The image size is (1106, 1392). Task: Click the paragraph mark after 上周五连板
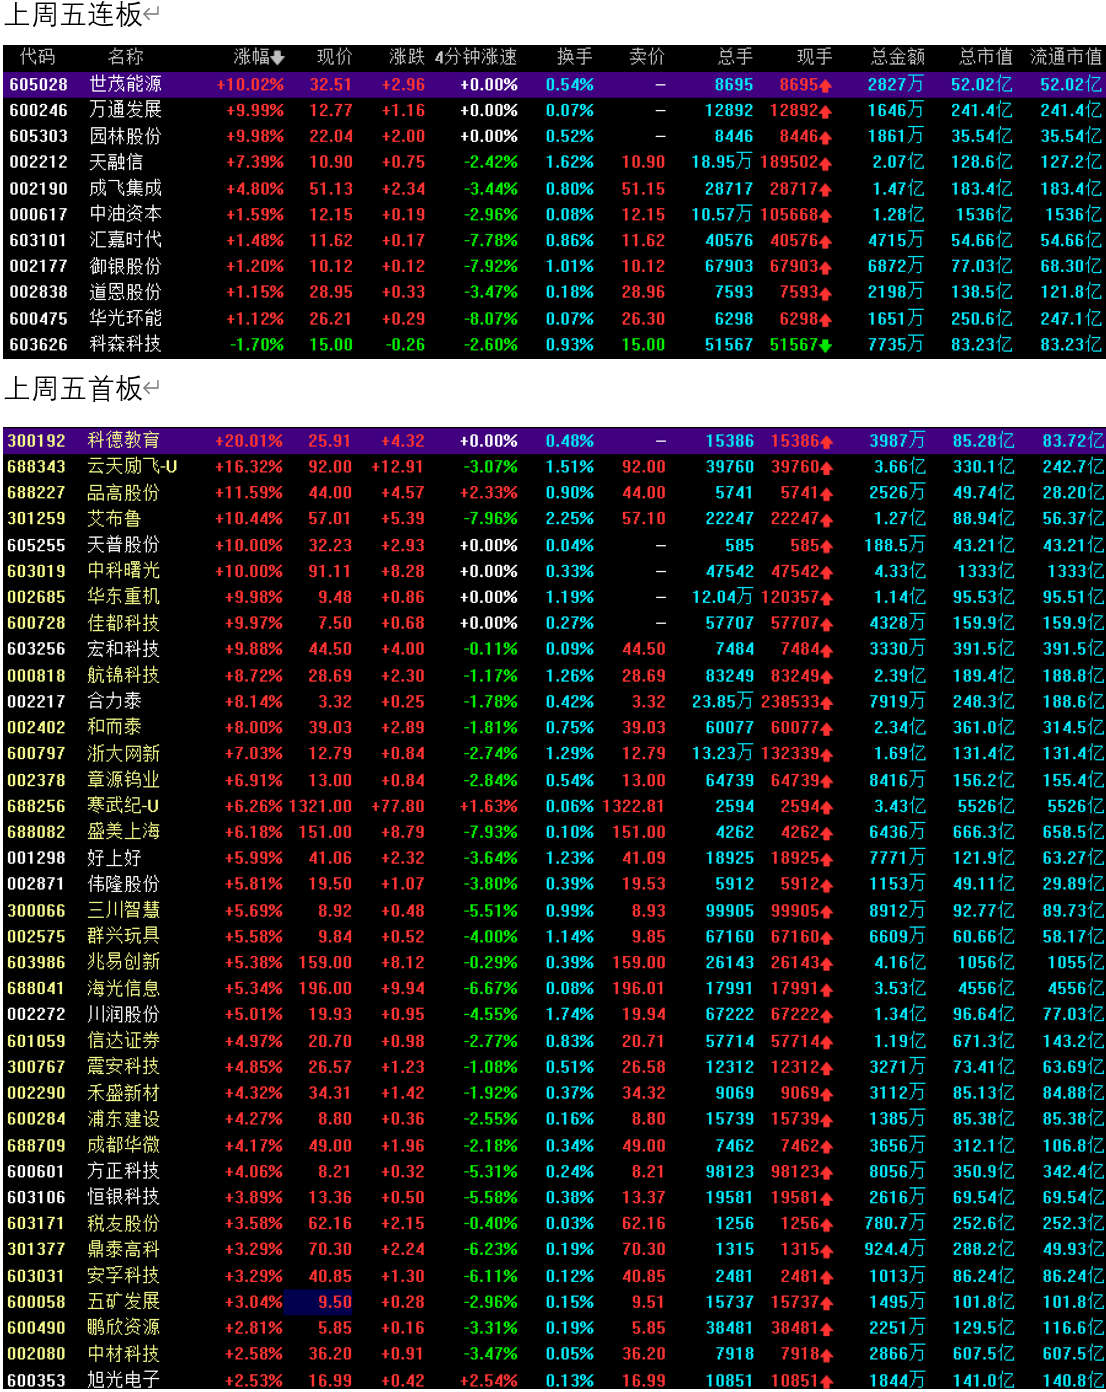click(152, 15)
